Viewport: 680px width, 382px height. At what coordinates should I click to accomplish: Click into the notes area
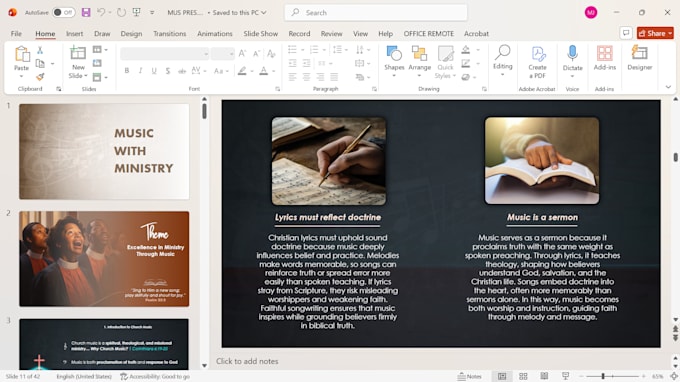pyautogui.click(x=442, y=361)
